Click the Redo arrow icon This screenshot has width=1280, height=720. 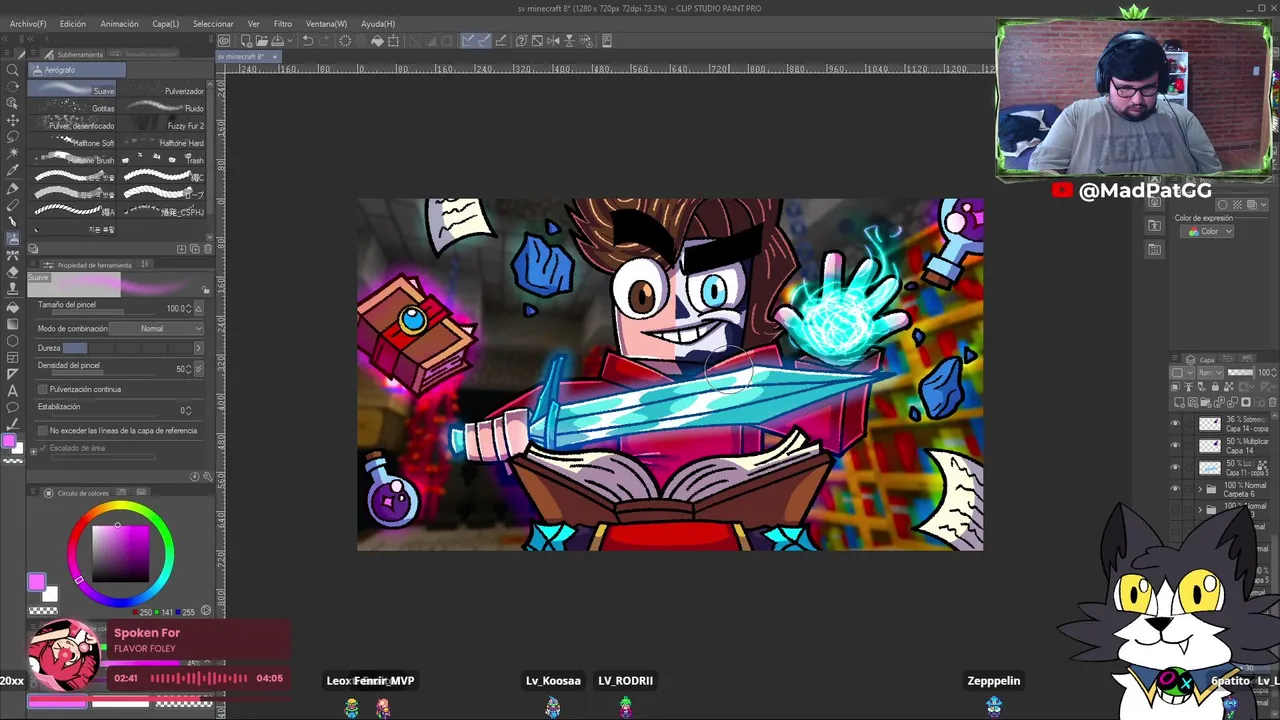(323, 41)
